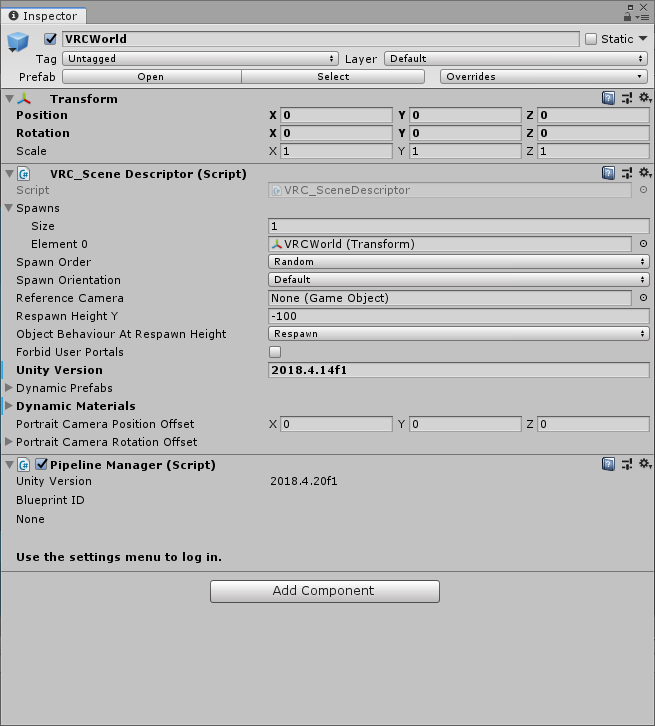Click Position X field
Image resolution: width=655 pixels, height=726 pixels.
337,115
